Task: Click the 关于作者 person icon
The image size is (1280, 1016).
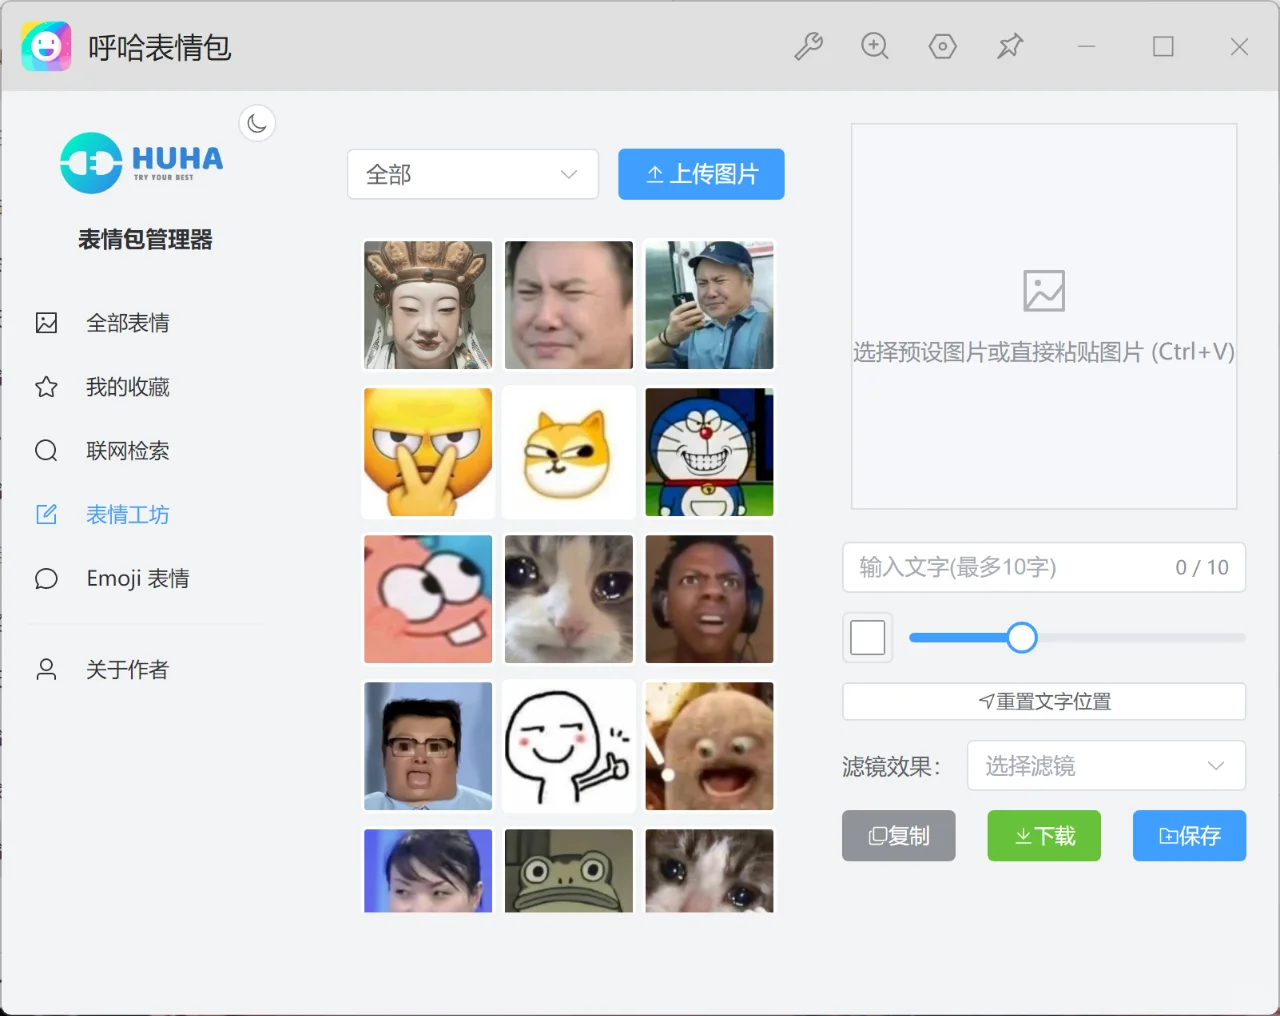Action: [46, 669]
